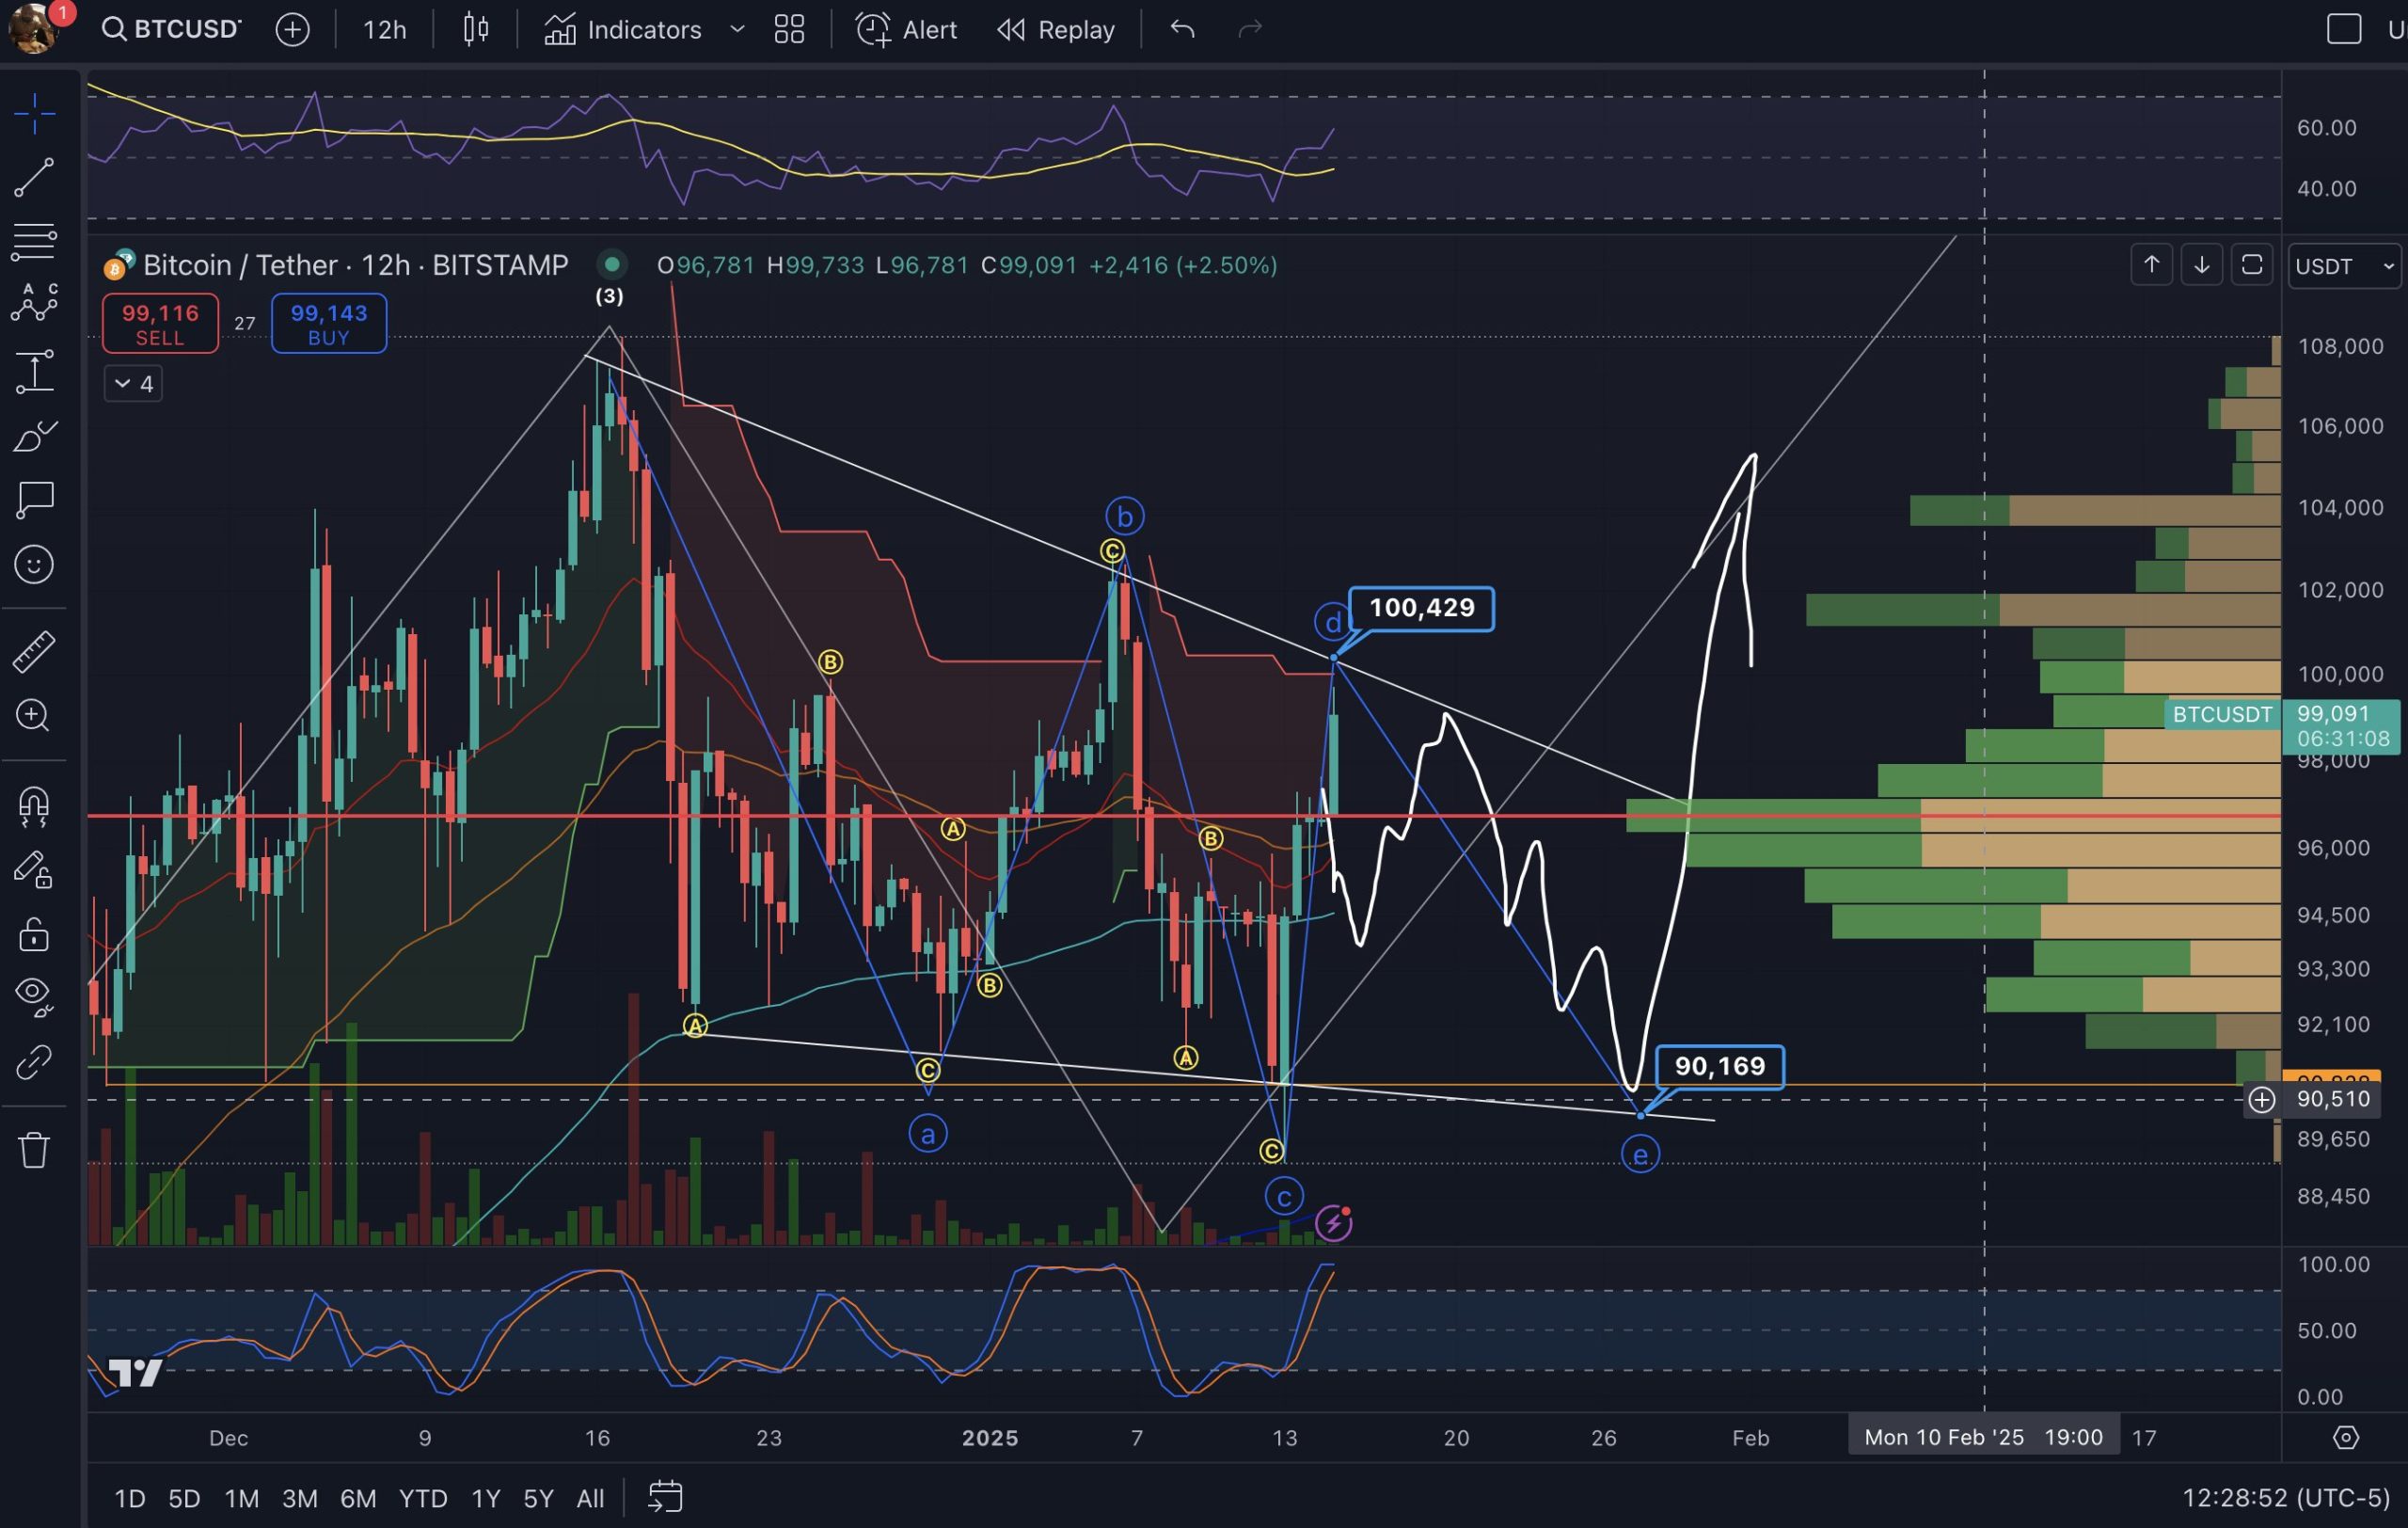Toggle magnet mode snapping
Image resolution: width=2408 pixels, height=1528 pixels.
[34, 805]
